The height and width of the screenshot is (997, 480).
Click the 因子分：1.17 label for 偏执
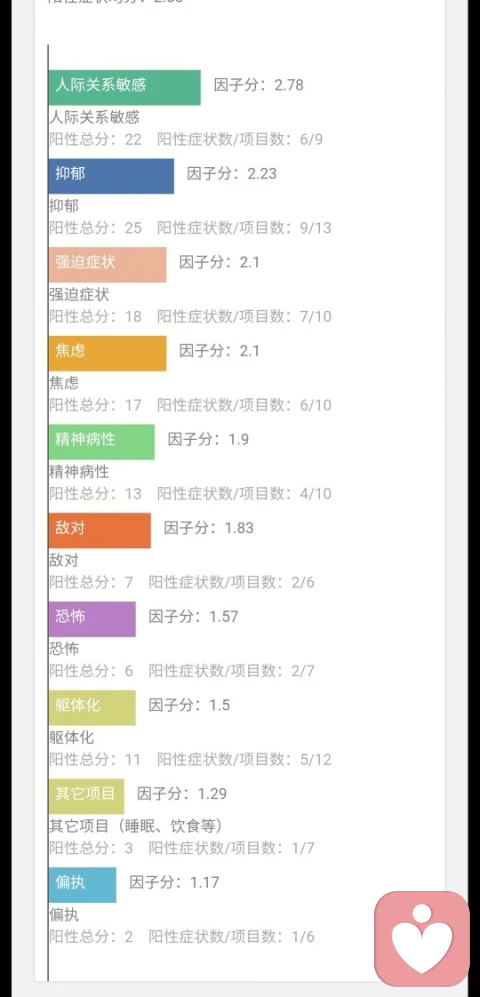(x=174, y=883)
